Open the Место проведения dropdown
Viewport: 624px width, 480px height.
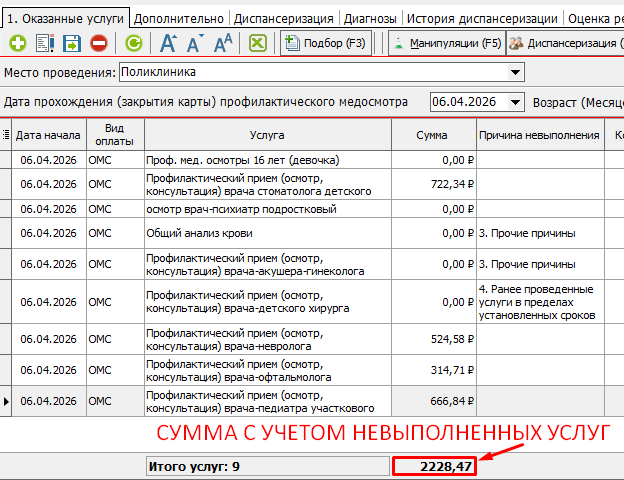tap(516, 72)
